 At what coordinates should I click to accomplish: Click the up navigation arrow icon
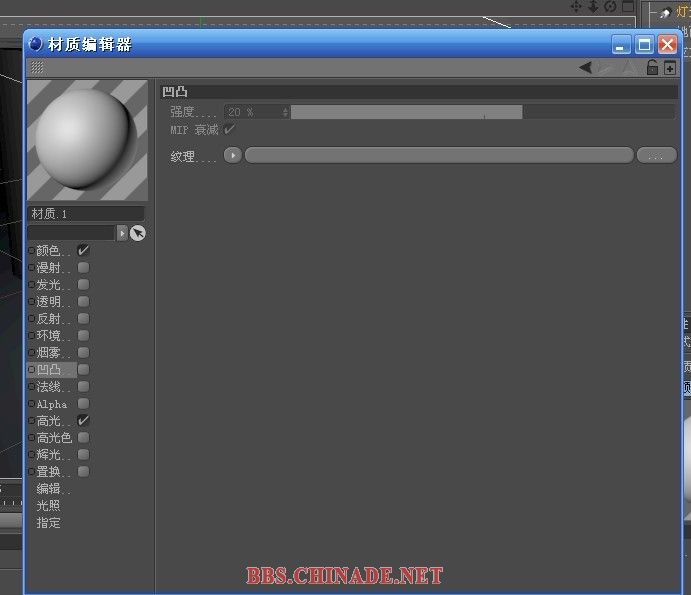coord(629,68)
